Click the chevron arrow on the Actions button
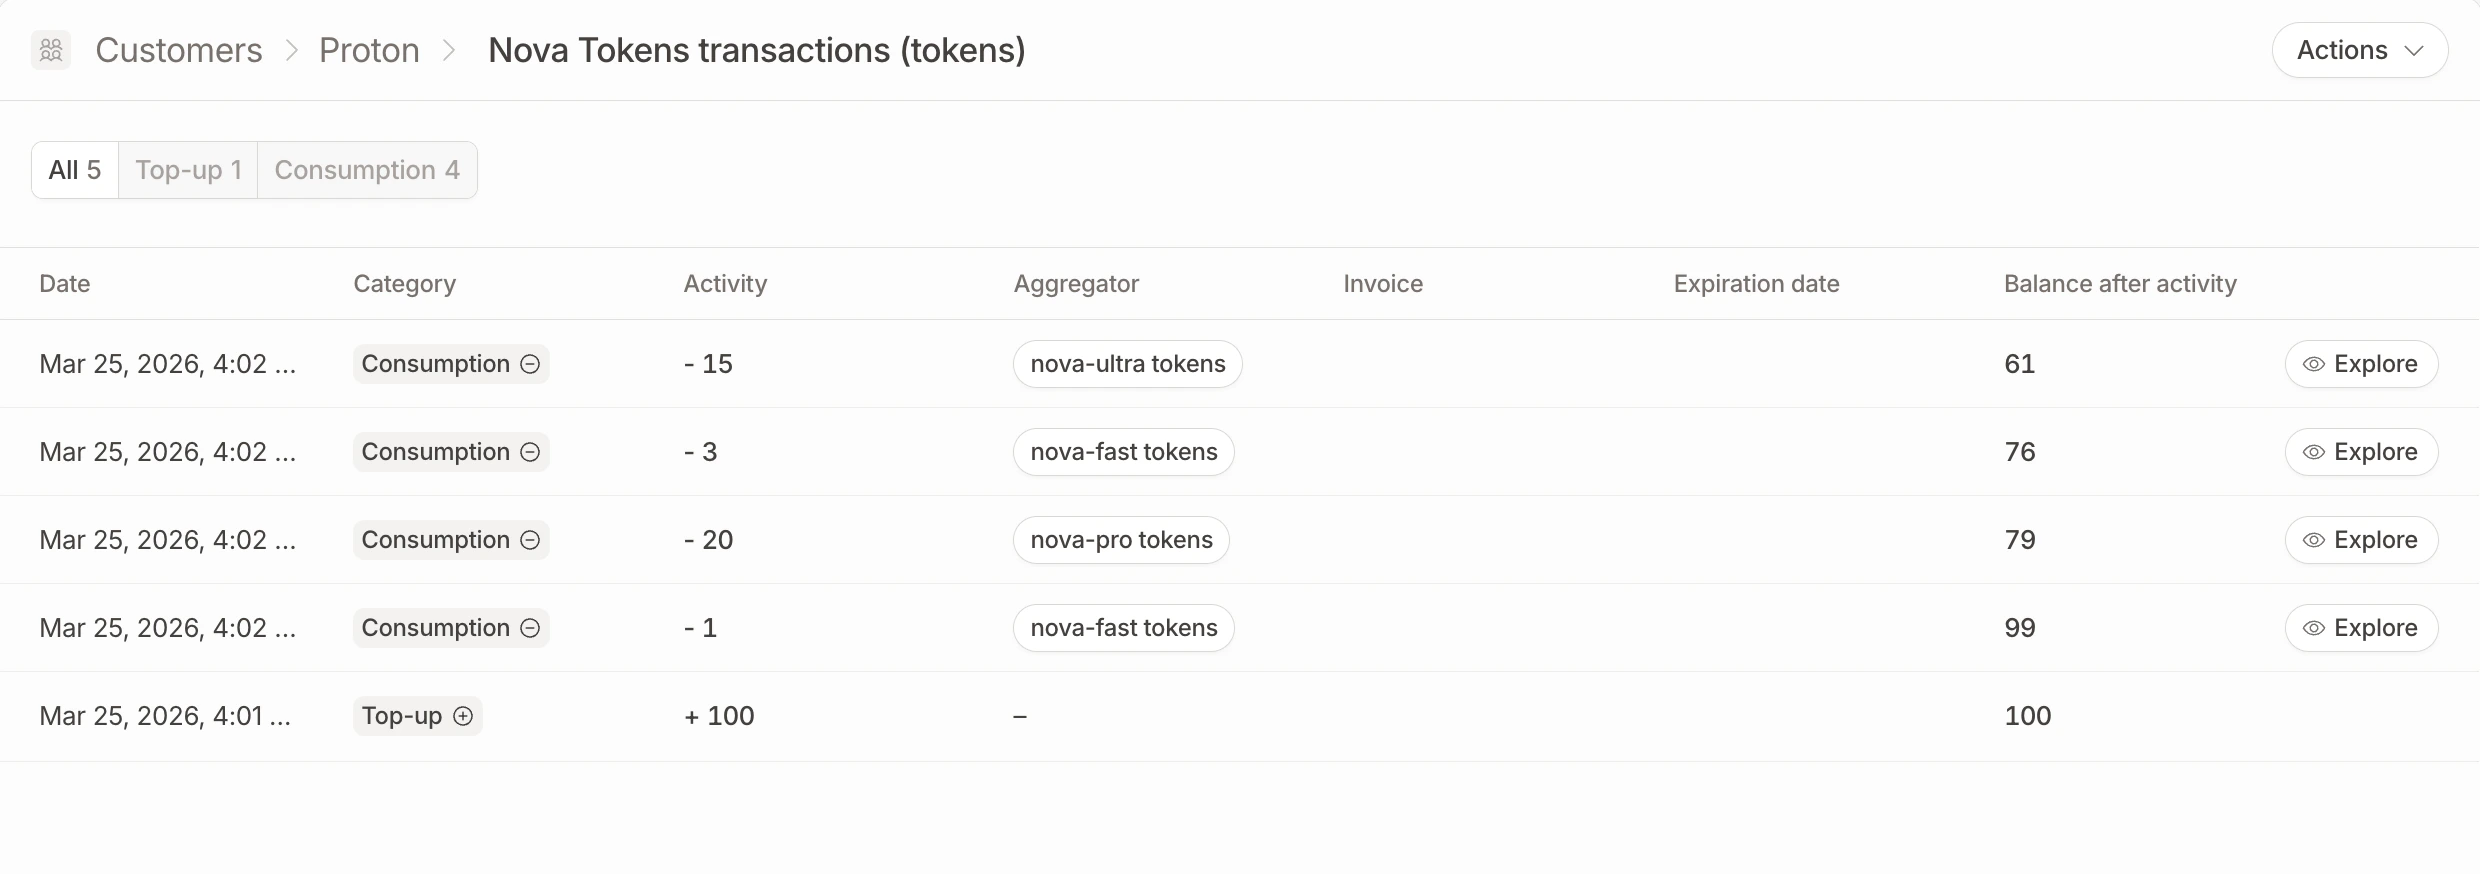Viewport: 2480px width, 874px height. tap(2414, 51)
